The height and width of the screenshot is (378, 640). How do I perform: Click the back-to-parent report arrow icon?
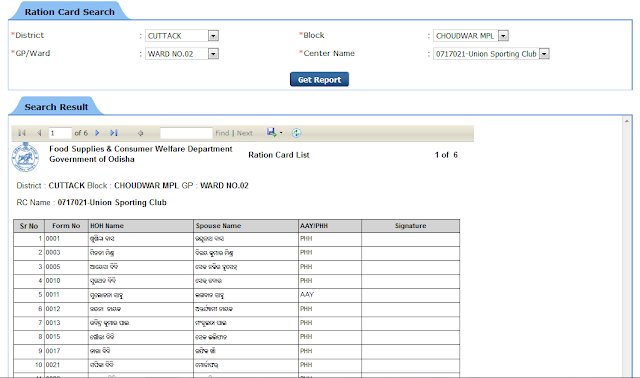pyautogui.click(x=140, y=133)
